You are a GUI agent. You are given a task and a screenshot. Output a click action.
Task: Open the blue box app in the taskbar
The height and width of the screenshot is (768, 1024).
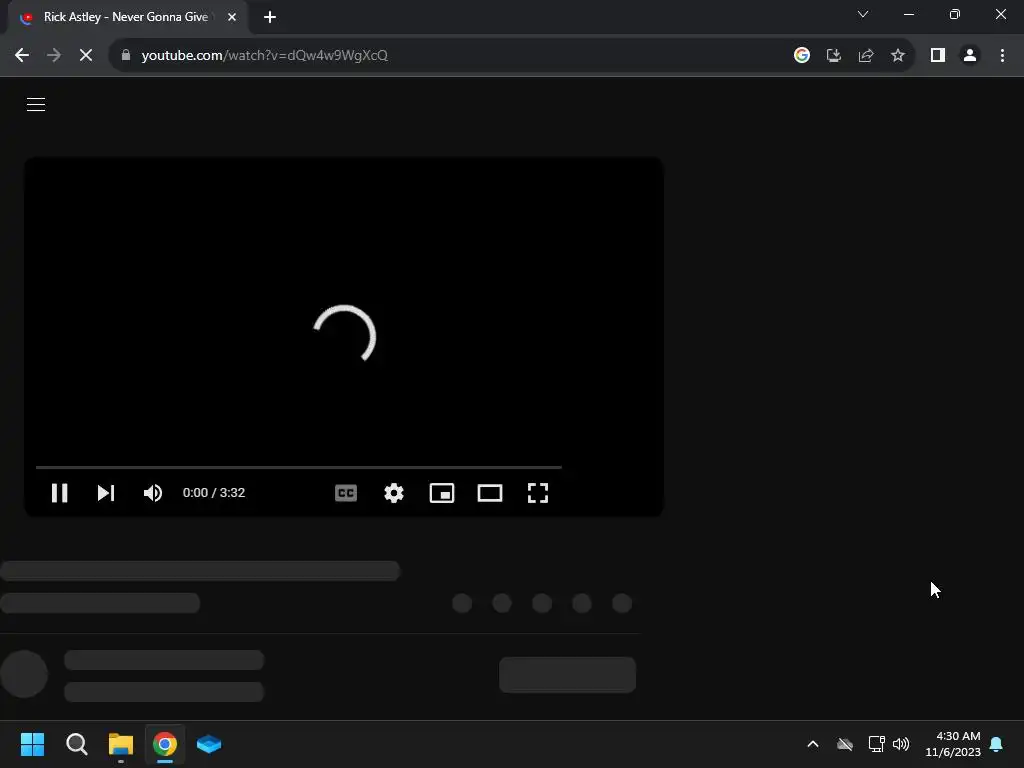209,744
